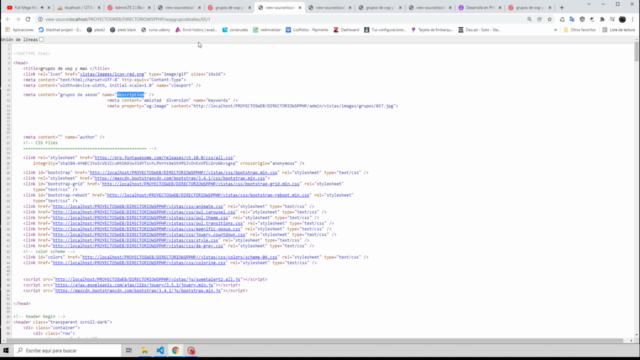Follow the fontawesome all.css stylesheet link
The height and width of the screenshot is (360, 640).
164,158
